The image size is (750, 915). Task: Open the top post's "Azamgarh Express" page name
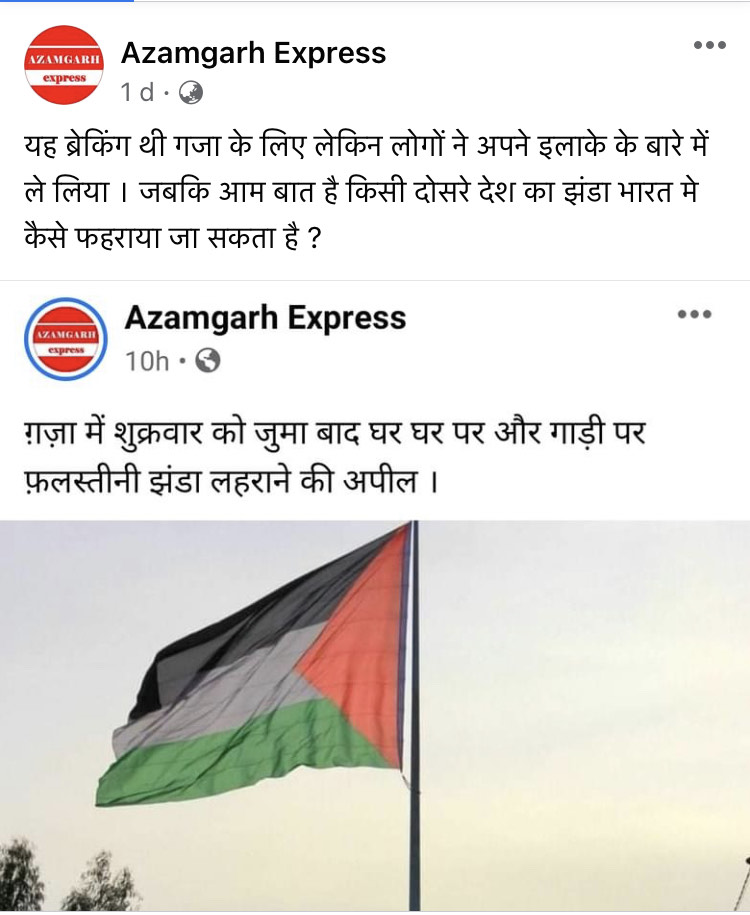point(253,53)
